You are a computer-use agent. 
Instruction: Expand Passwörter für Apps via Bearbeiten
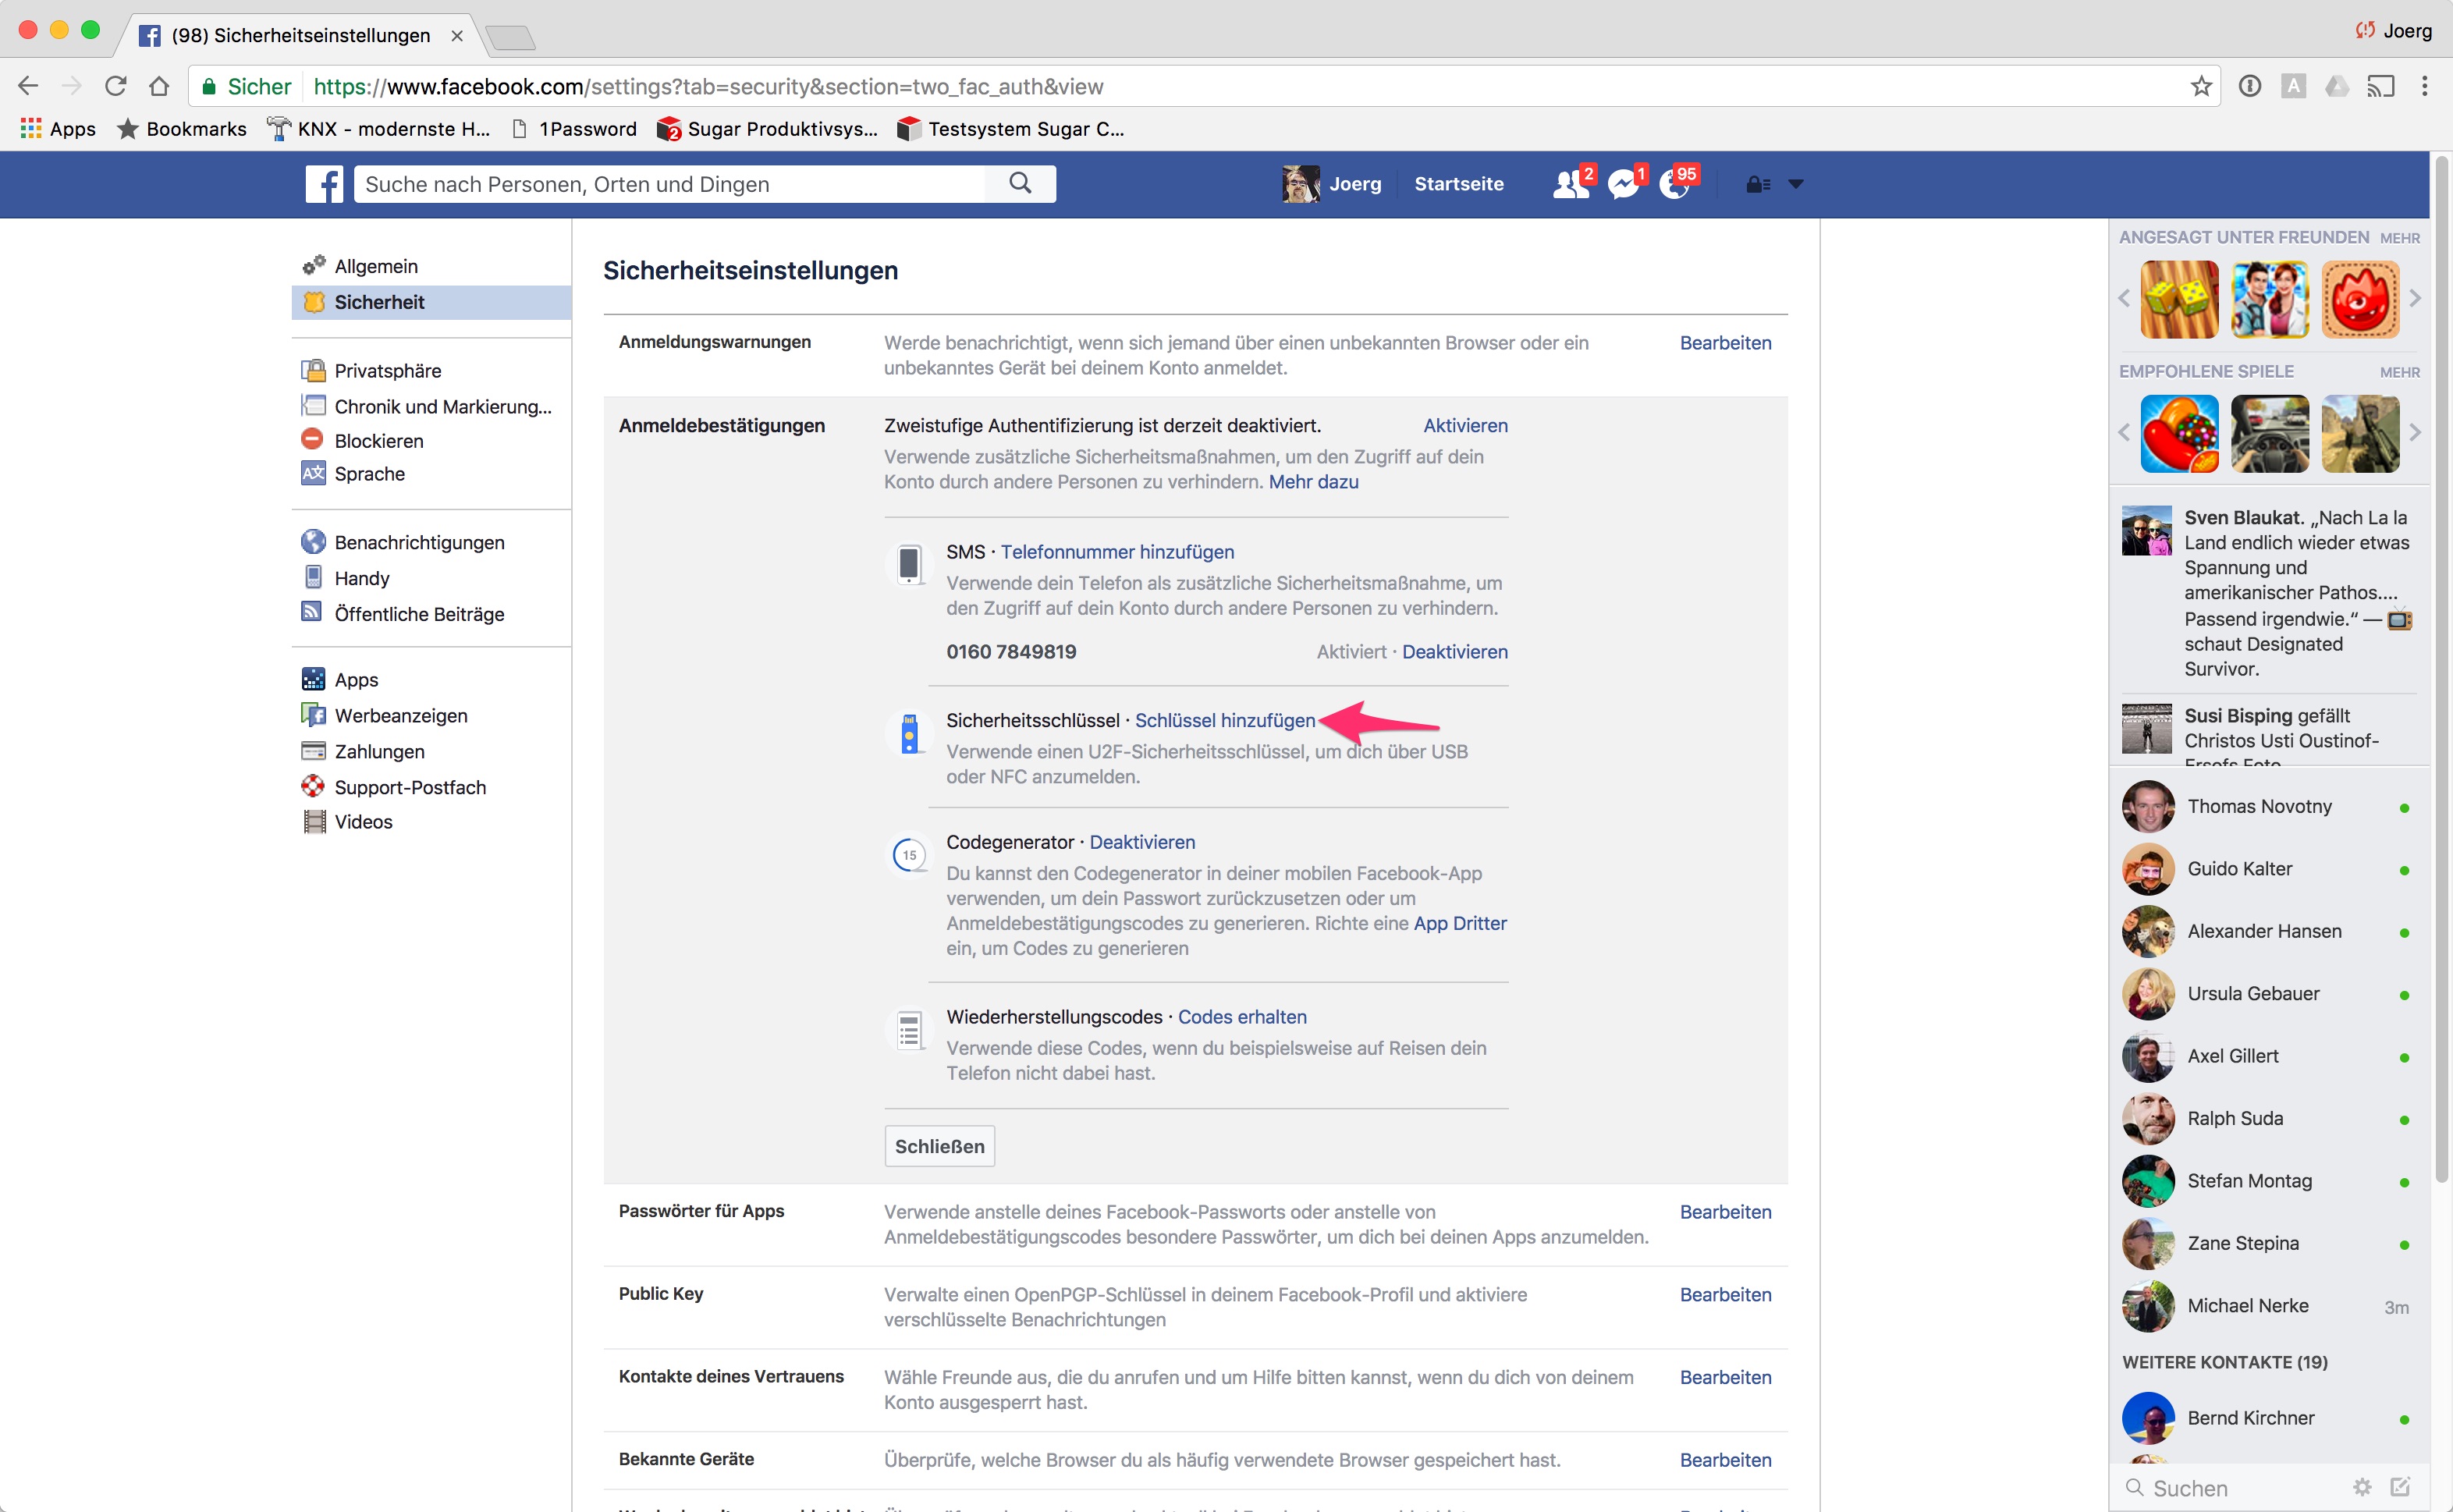click(x=1725, y=1212)
